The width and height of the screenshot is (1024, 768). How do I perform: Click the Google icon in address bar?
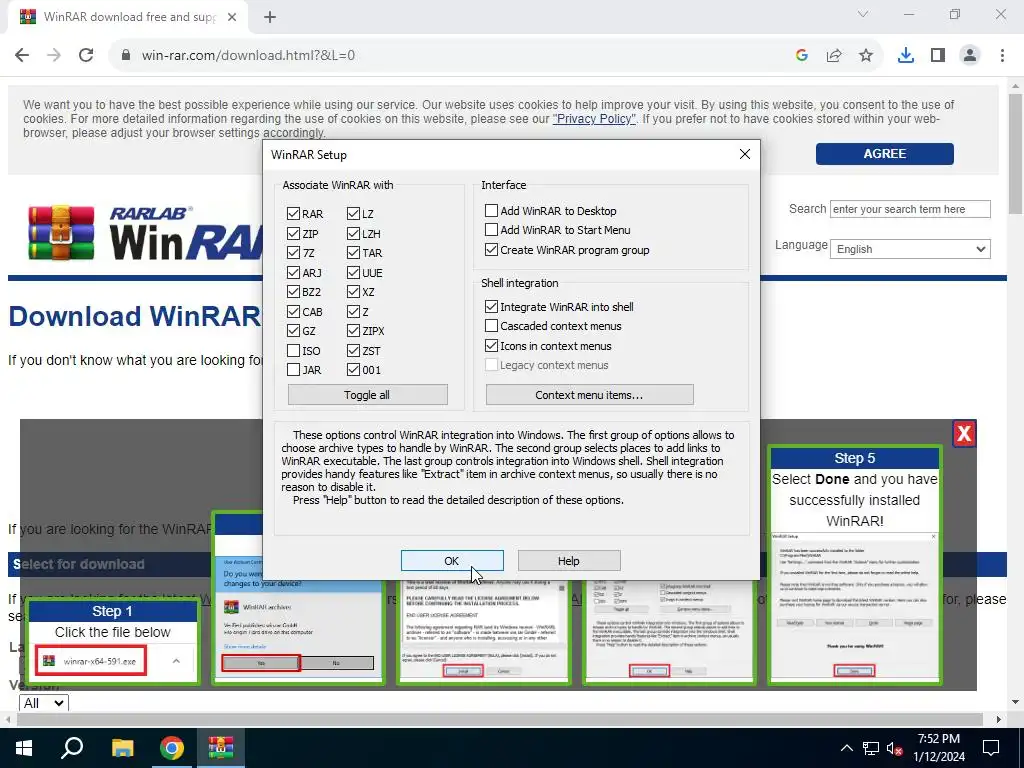coord(802,55)
